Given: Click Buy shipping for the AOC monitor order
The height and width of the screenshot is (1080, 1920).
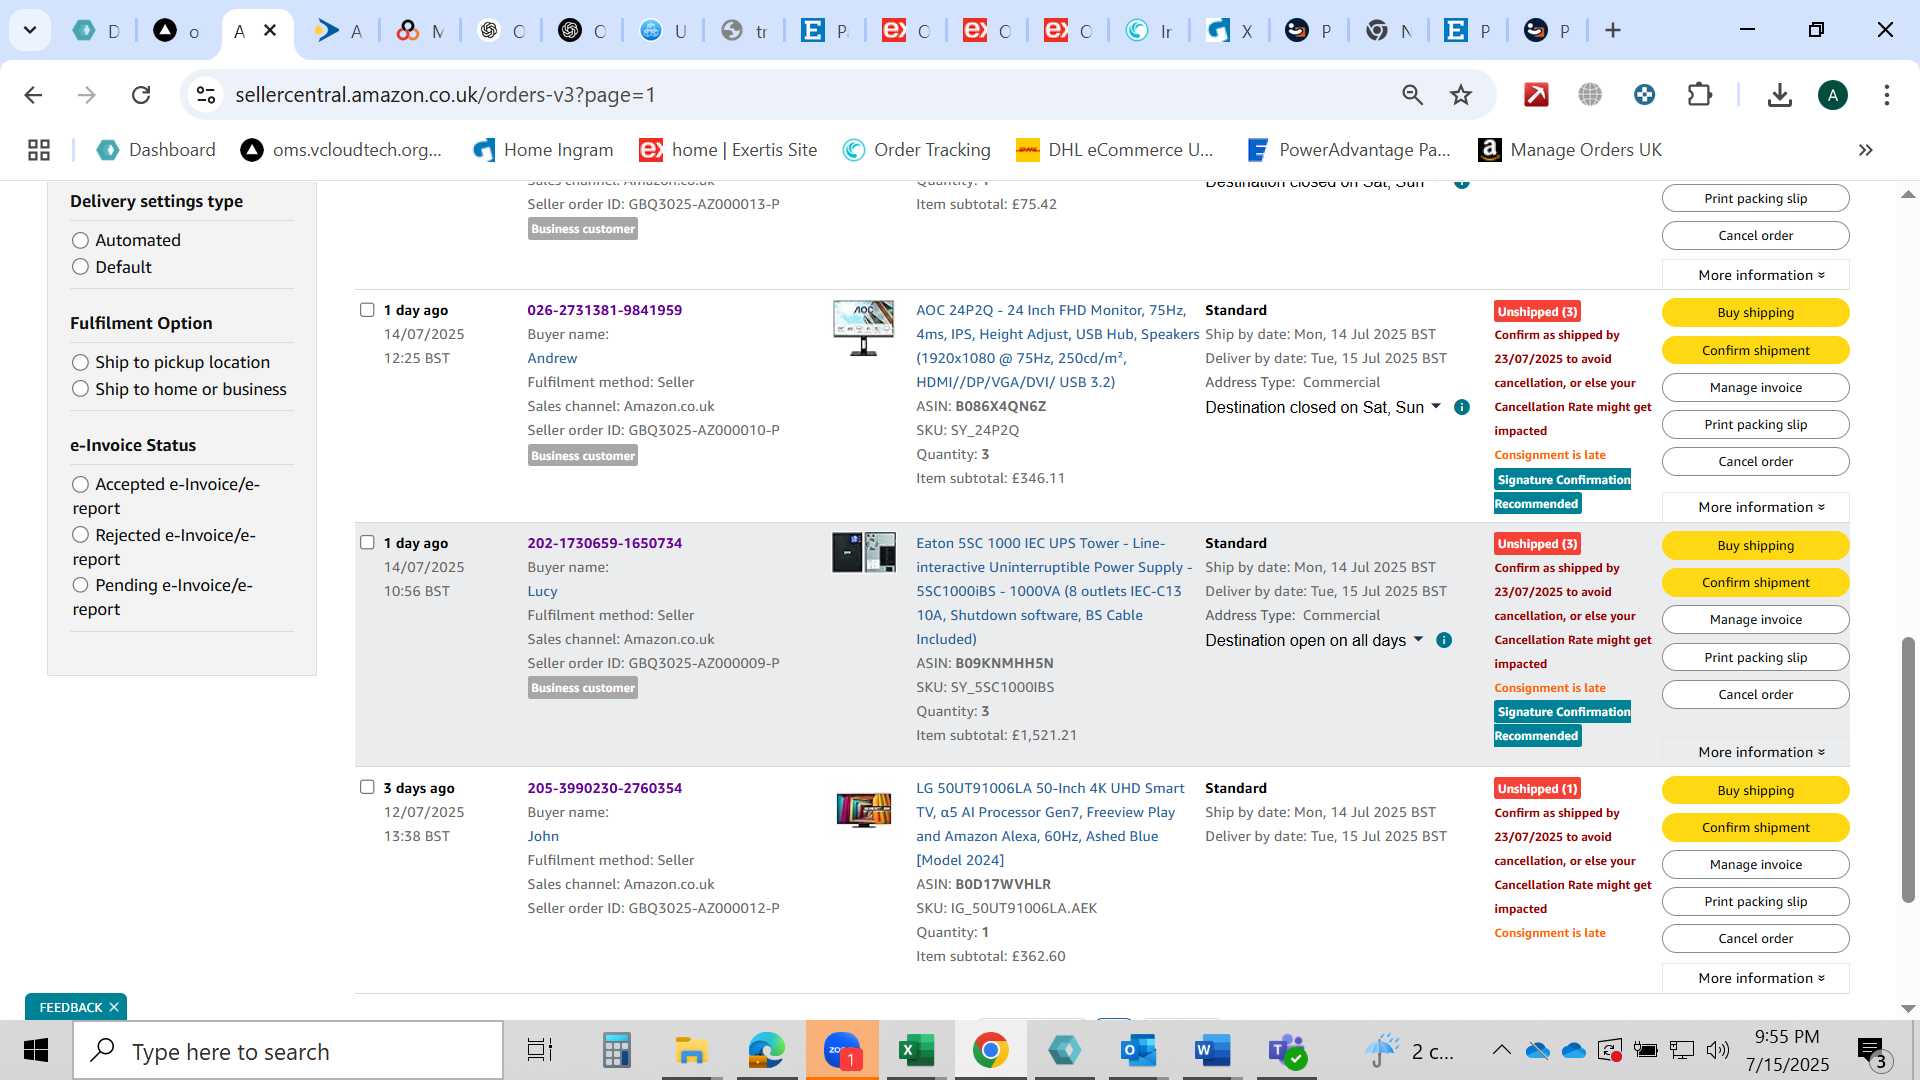Looking at the screenshot, I should (1755, 313).
